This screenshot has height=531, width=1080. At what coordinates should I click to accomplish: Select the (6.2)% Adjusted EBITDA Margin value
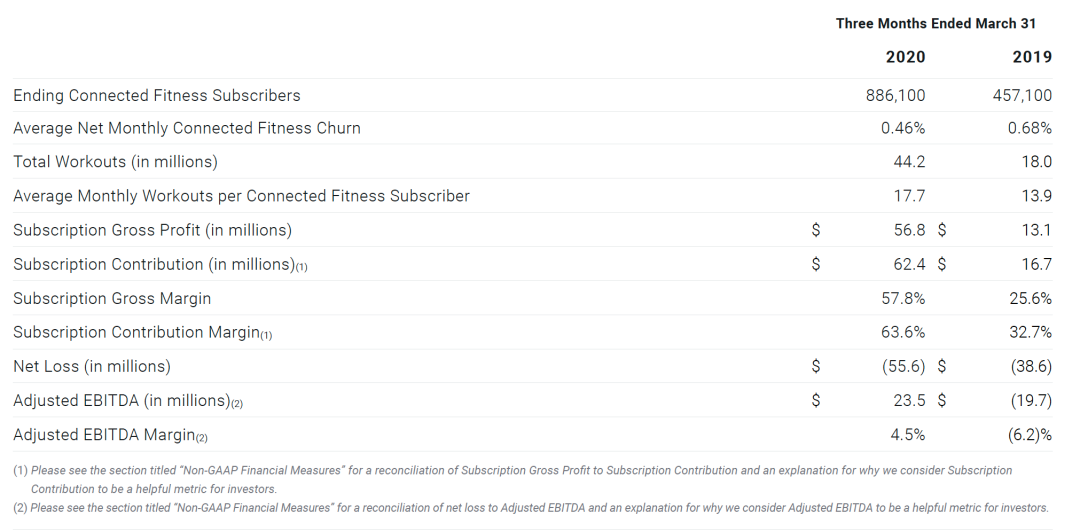(1030, 435)
